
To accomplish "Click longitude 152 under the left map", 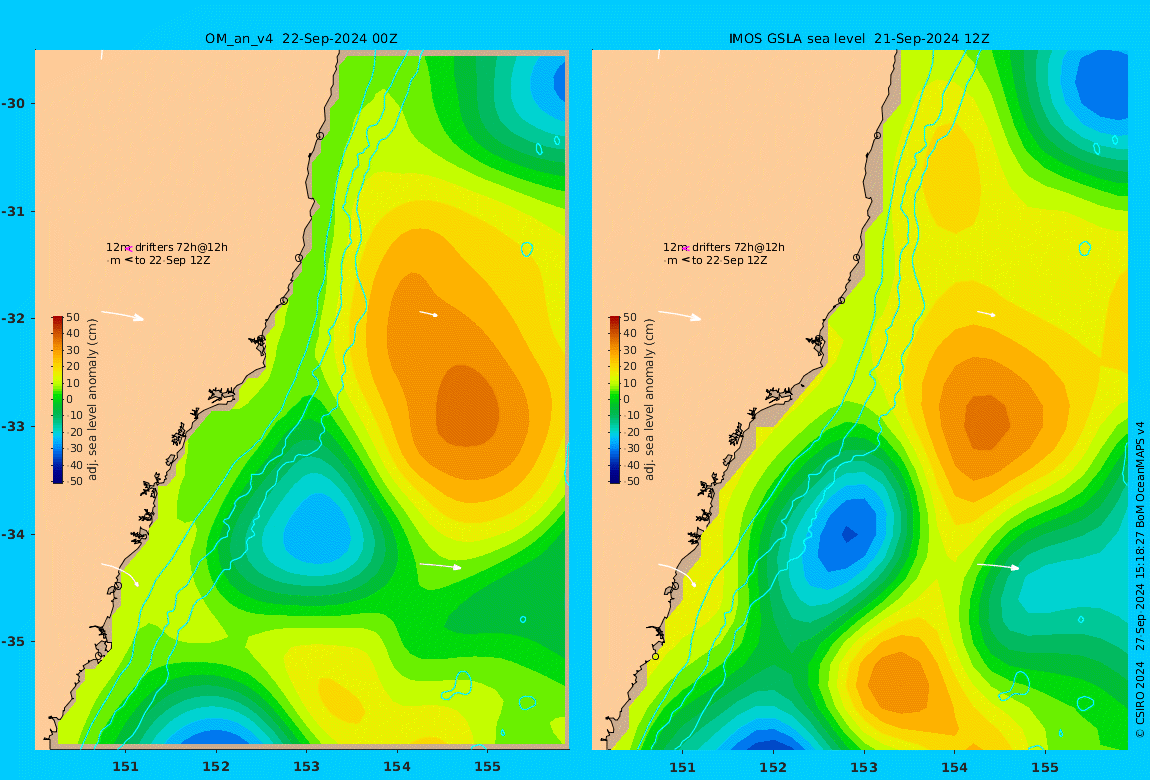I will tap(216, 767).
